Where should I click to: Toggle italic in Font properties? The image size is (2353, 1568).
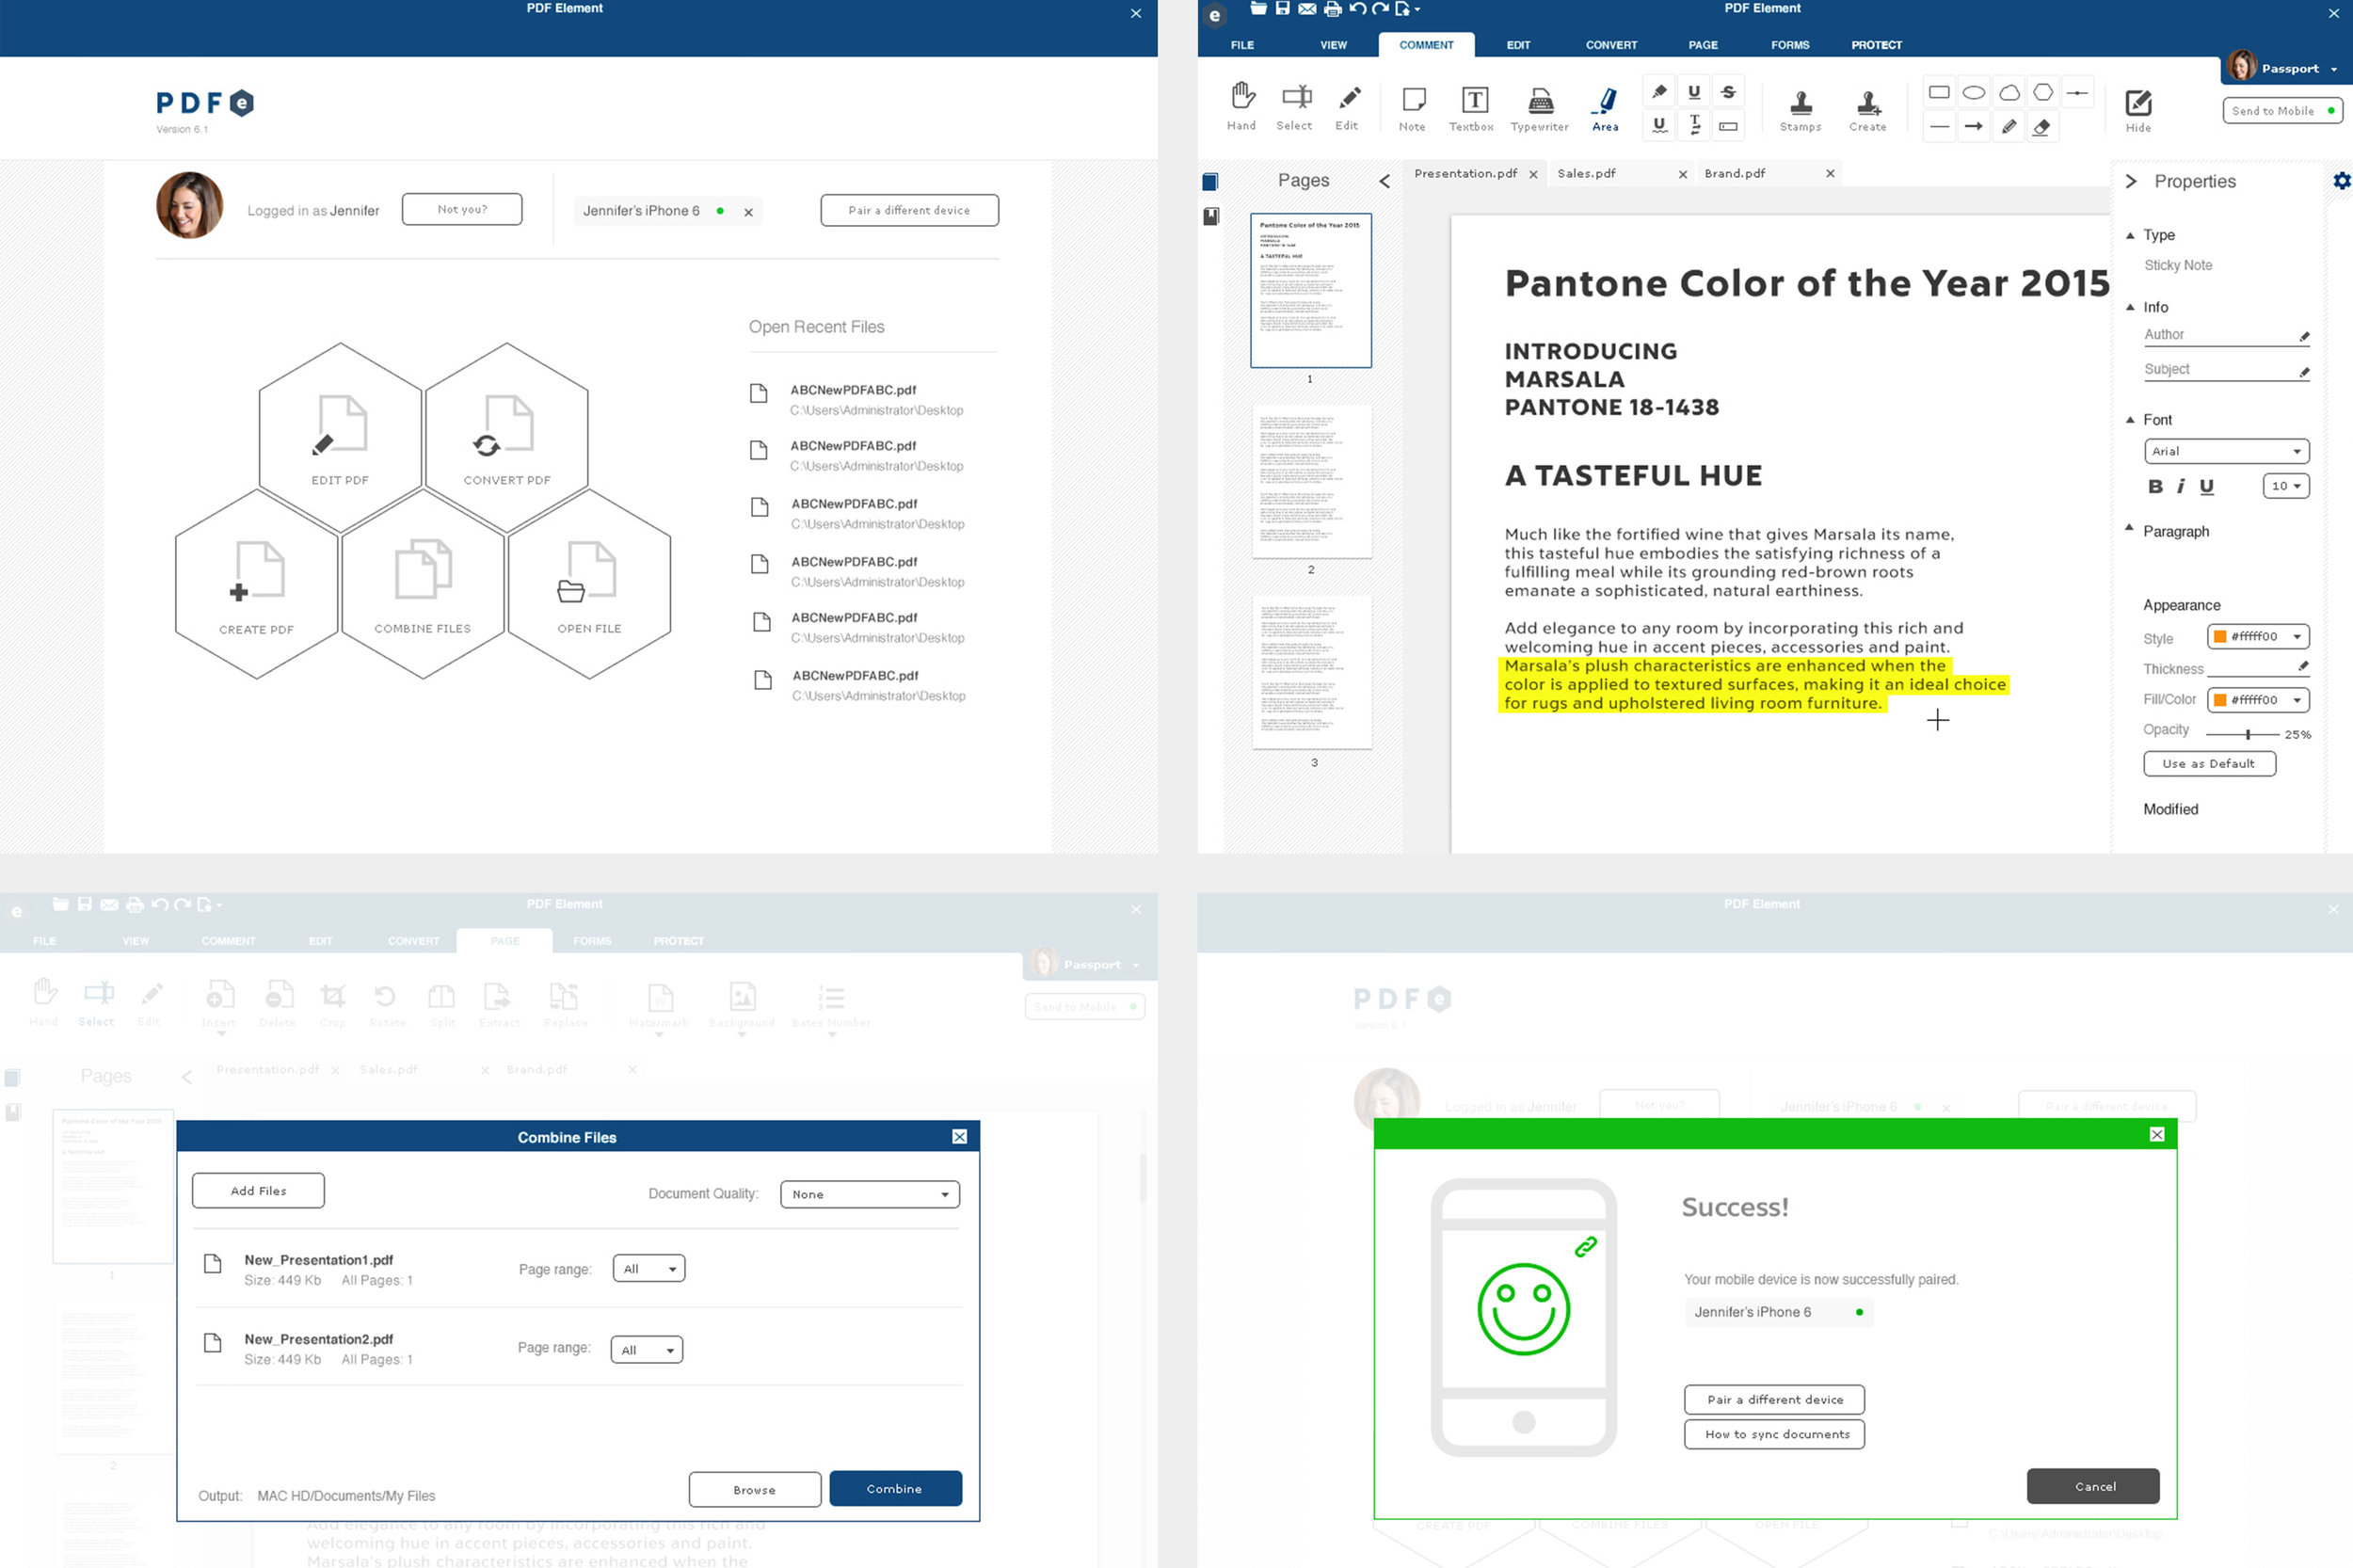2180,486
